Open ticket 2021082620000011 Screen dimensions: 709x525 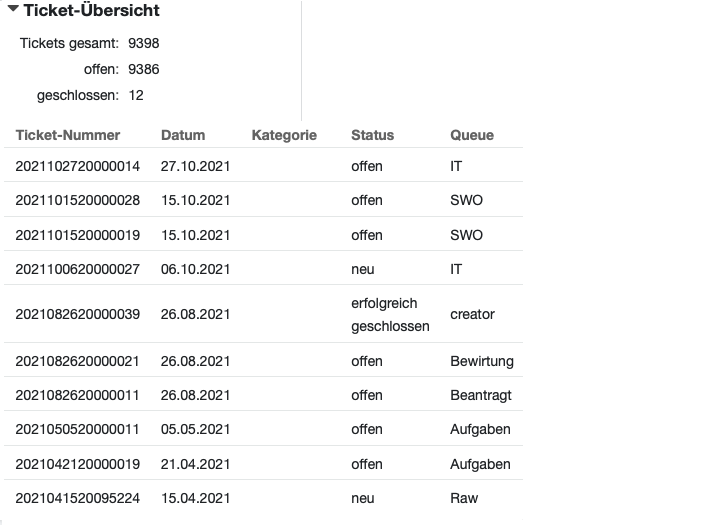pyautogui.click(x=77, y=395)
